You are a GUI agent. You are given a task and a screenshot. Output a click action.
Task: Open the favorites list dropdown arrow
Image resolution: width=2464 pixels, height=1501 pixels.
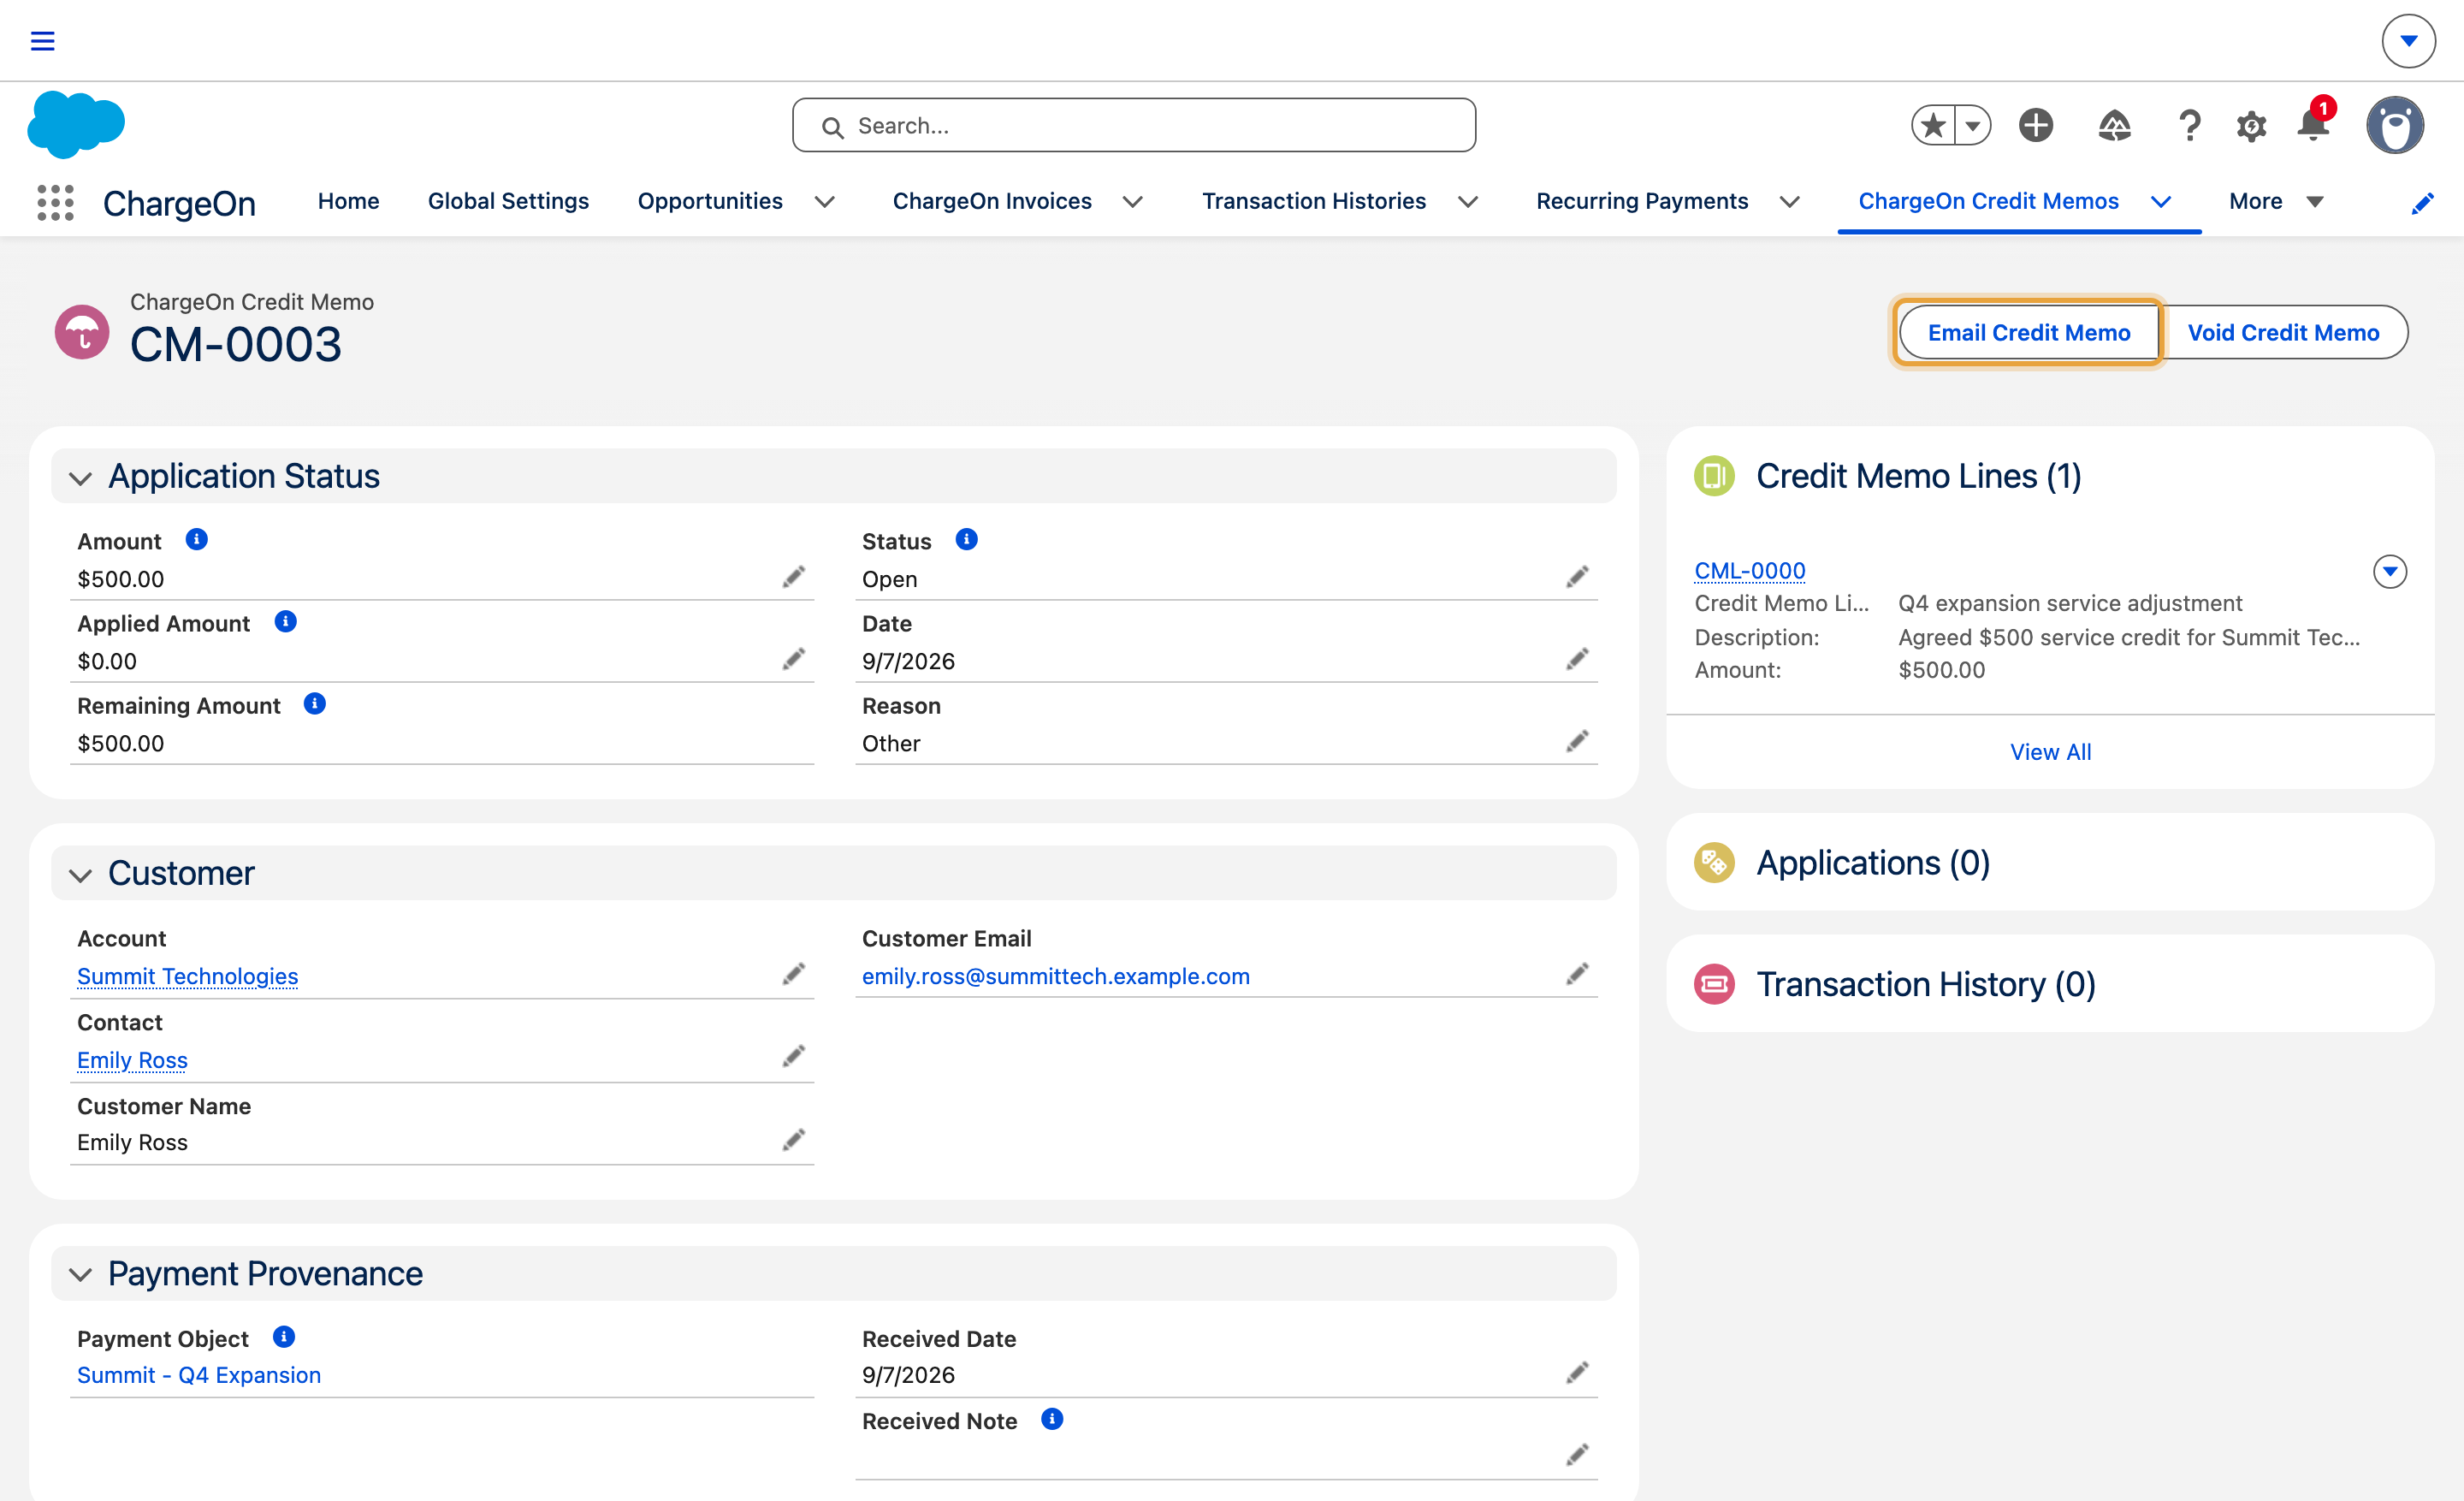pos(1972,125)
